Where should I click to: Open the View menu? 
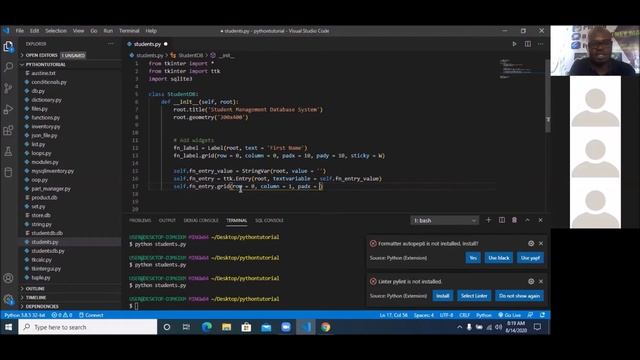click(78, 31)
